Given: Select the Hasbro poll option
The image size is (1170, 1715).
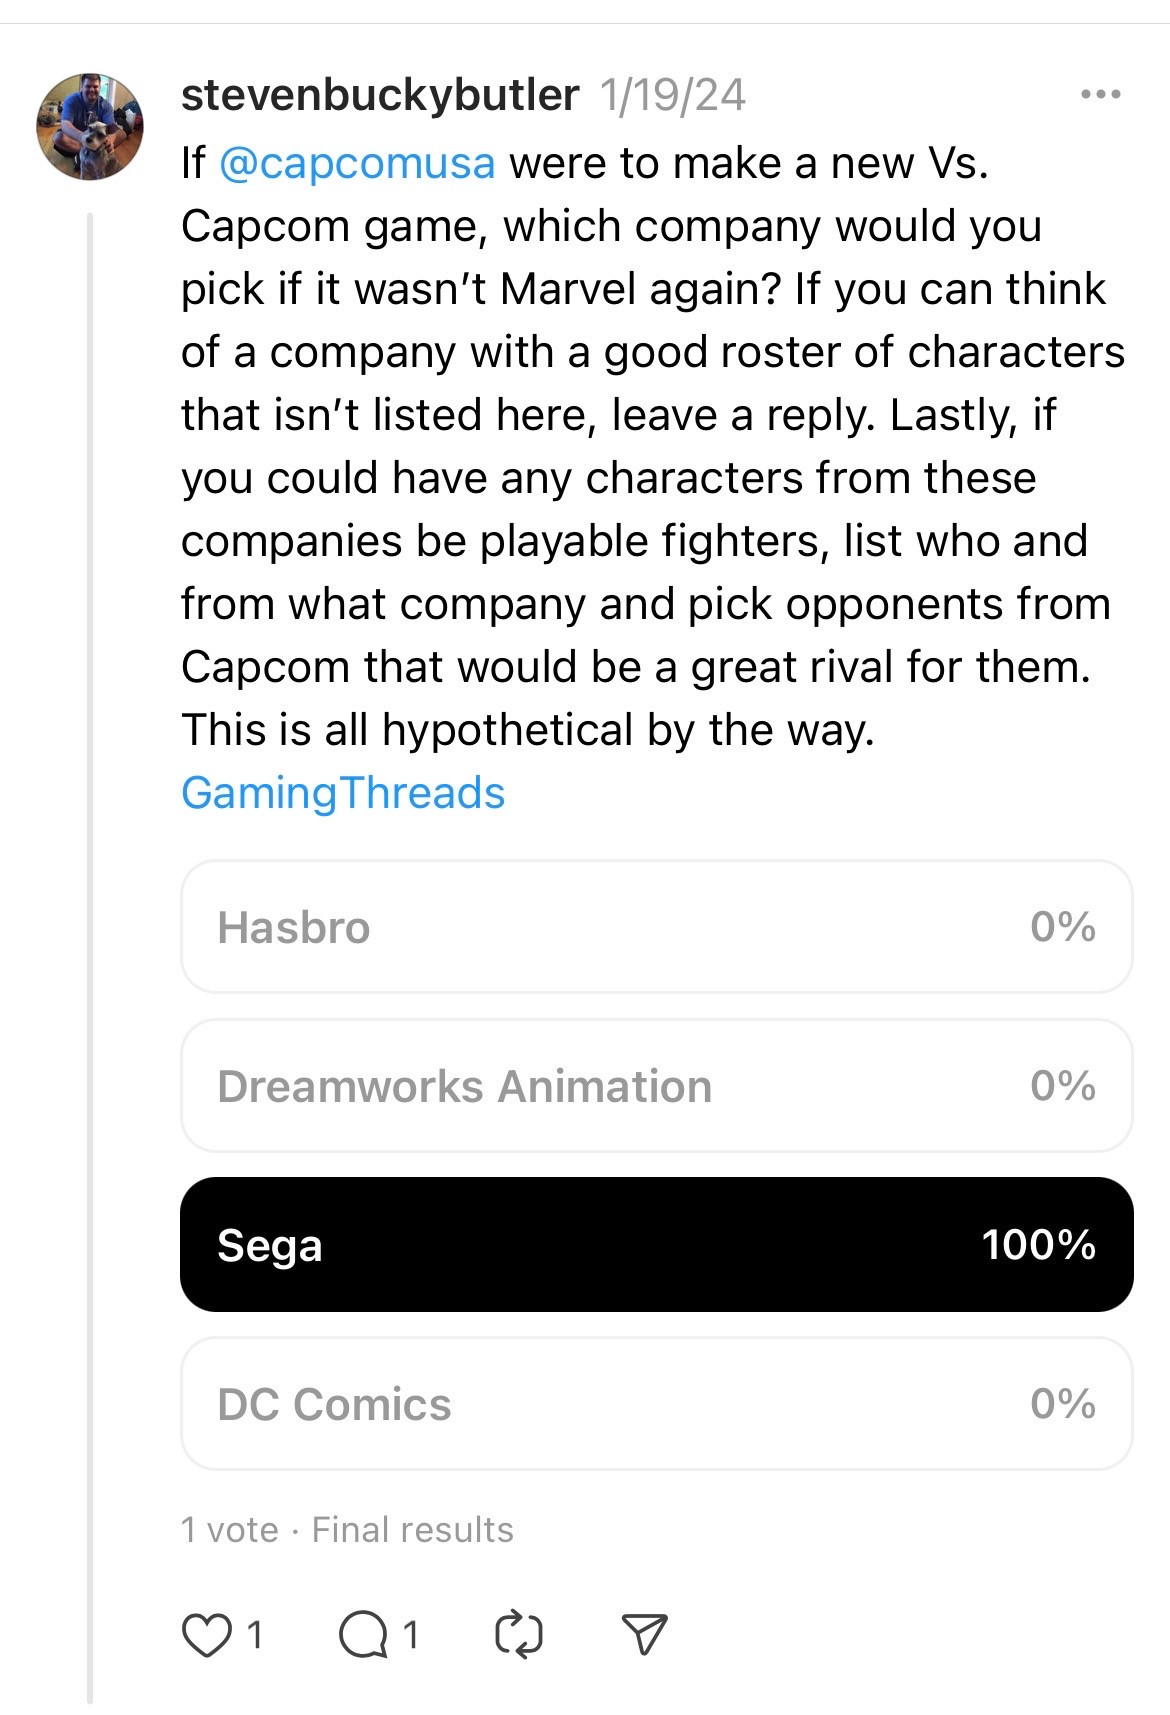Looking at the screenshot, I should (x=656, y=927).
